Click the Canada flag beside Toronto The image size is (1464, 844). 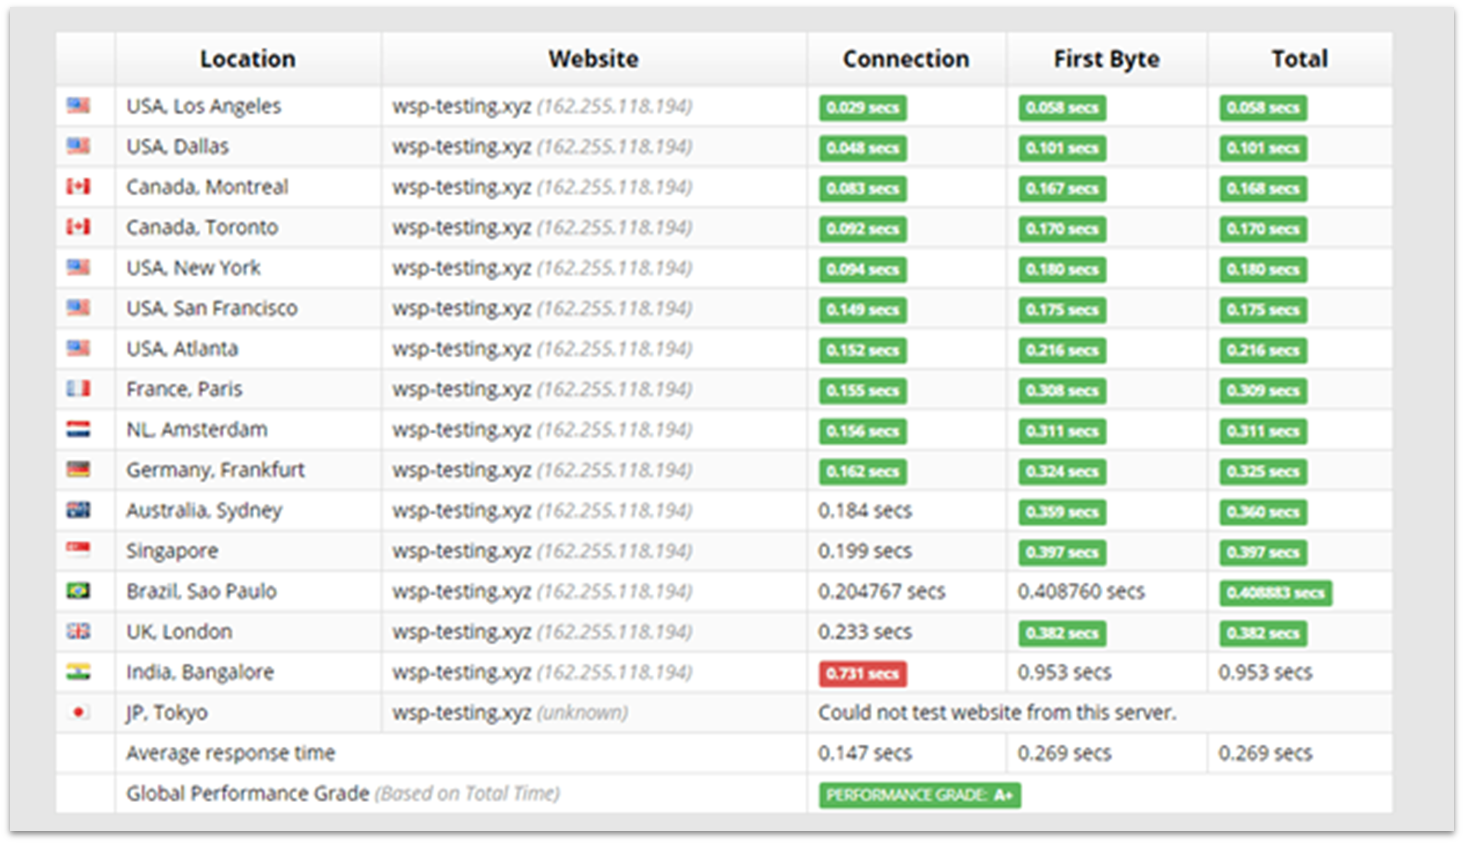click(78, 227)
